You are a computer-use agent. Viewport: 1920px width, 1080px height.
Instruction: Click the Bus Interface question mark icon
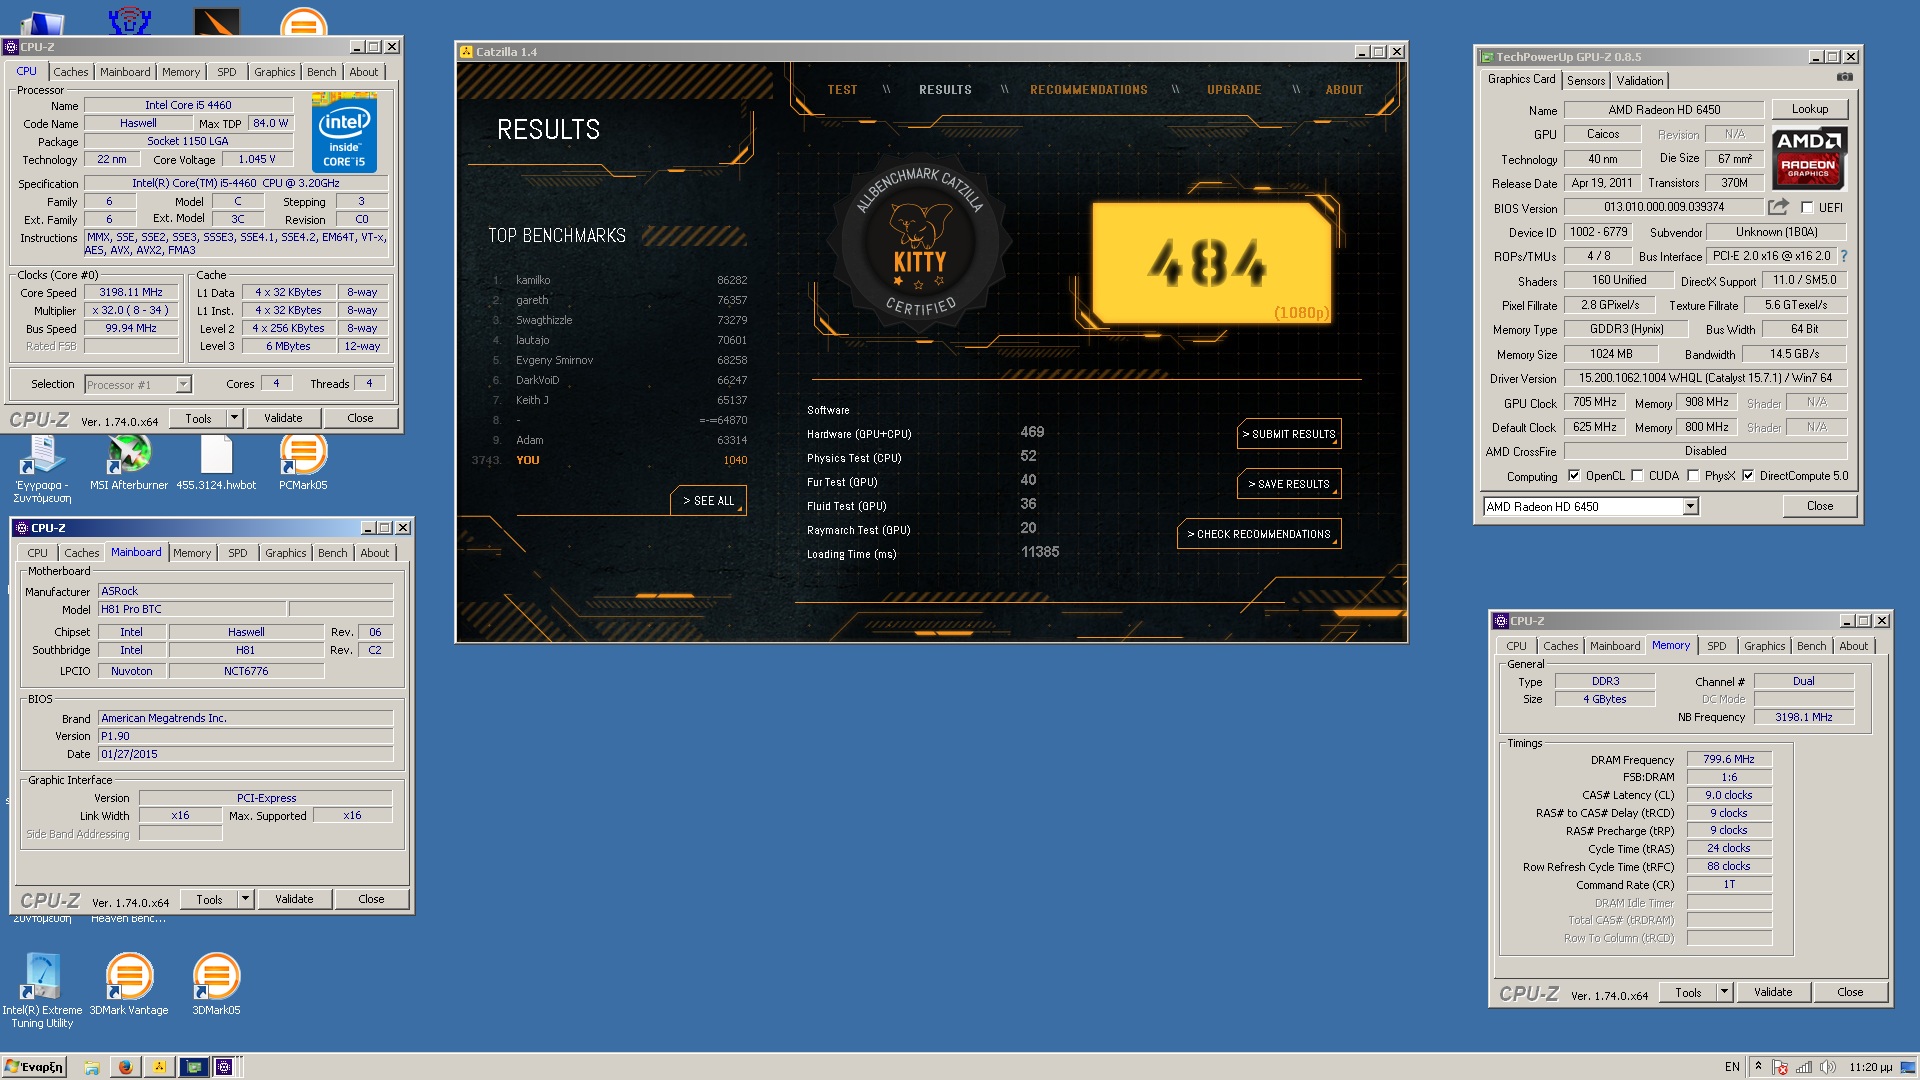(x=1844, y=256)
